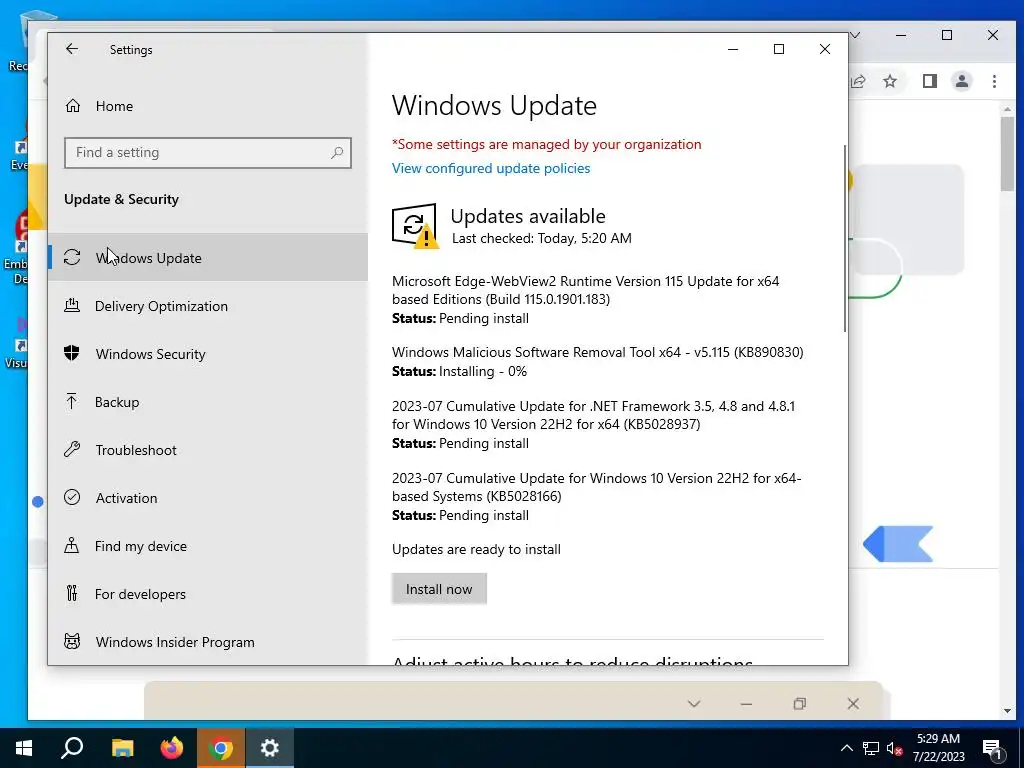Click the Chrome bookmark star icon
The image size is (1024, 768).
pyautogui.click(x=890, y=81)
